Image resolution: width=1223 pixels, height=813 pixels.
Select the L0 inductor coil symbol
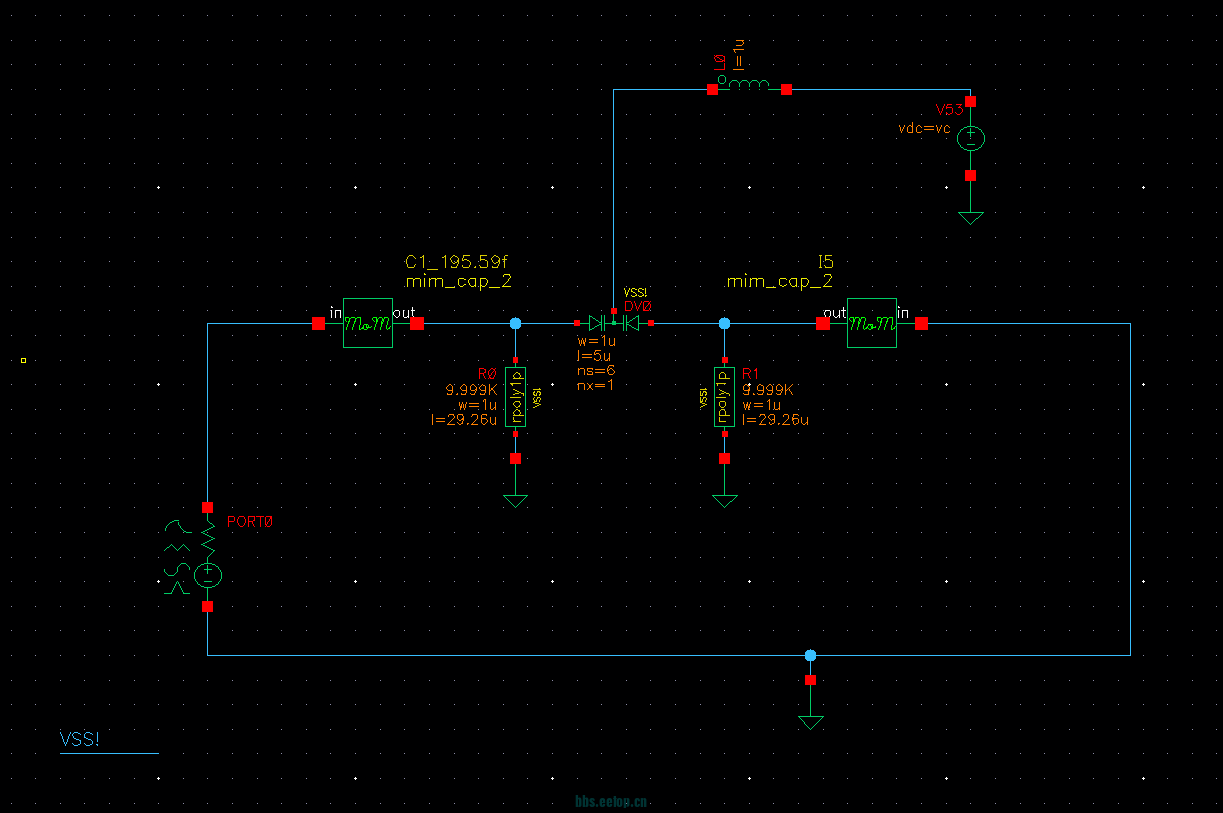(749, 86)
